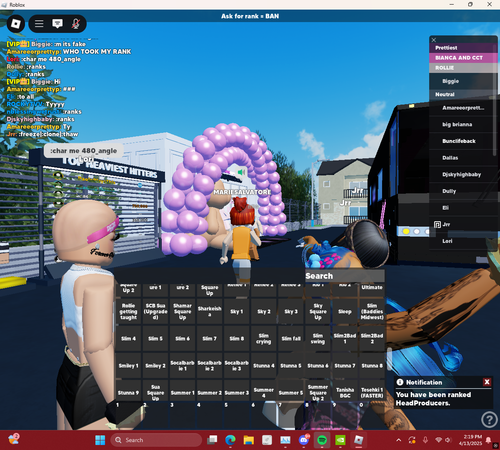Play the Sua Square Up animation
The width and height of the screenshot is (500, 450).
tap(155, 390)
